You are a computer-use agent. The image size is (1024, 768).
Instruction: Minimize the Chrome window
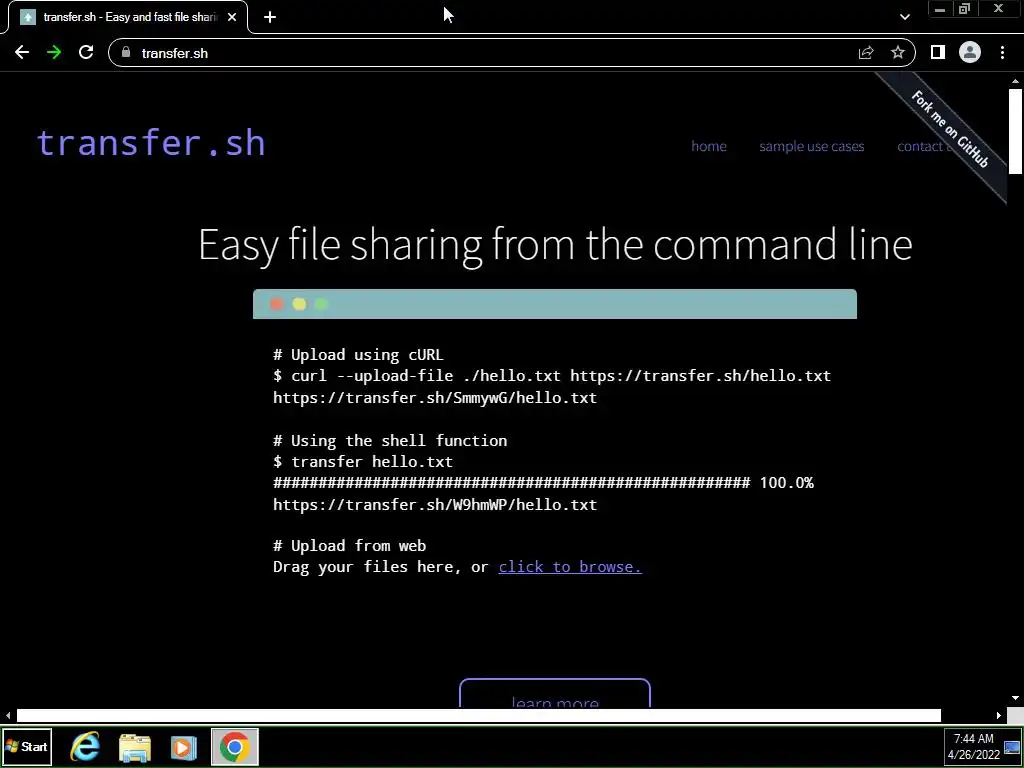click(x=940, y=9)
